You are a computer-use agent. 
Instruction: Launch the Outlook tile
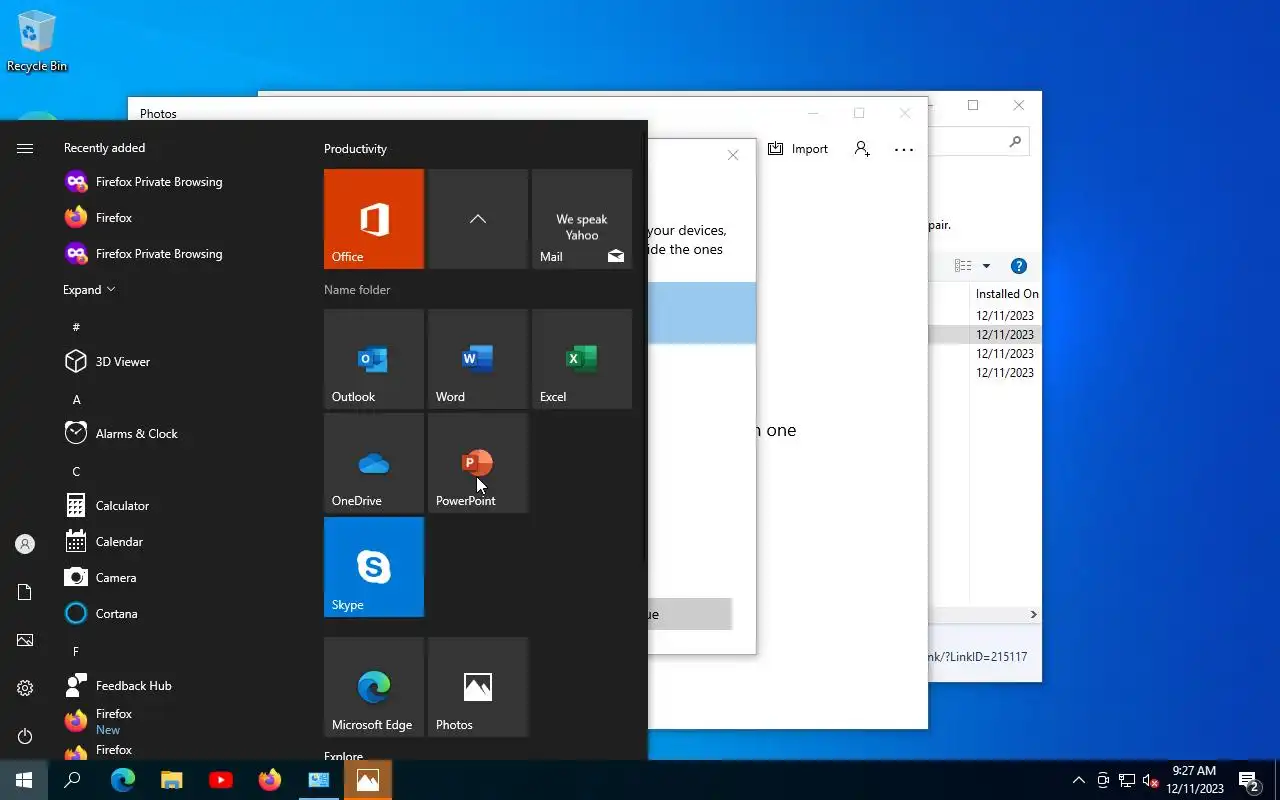point(374,359)
